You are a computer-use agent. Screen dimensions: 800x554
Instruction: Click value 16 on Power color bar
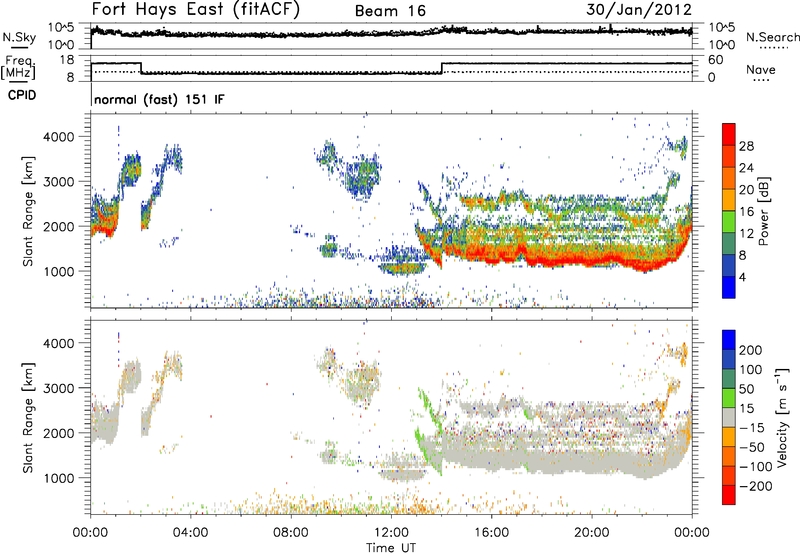746,212
